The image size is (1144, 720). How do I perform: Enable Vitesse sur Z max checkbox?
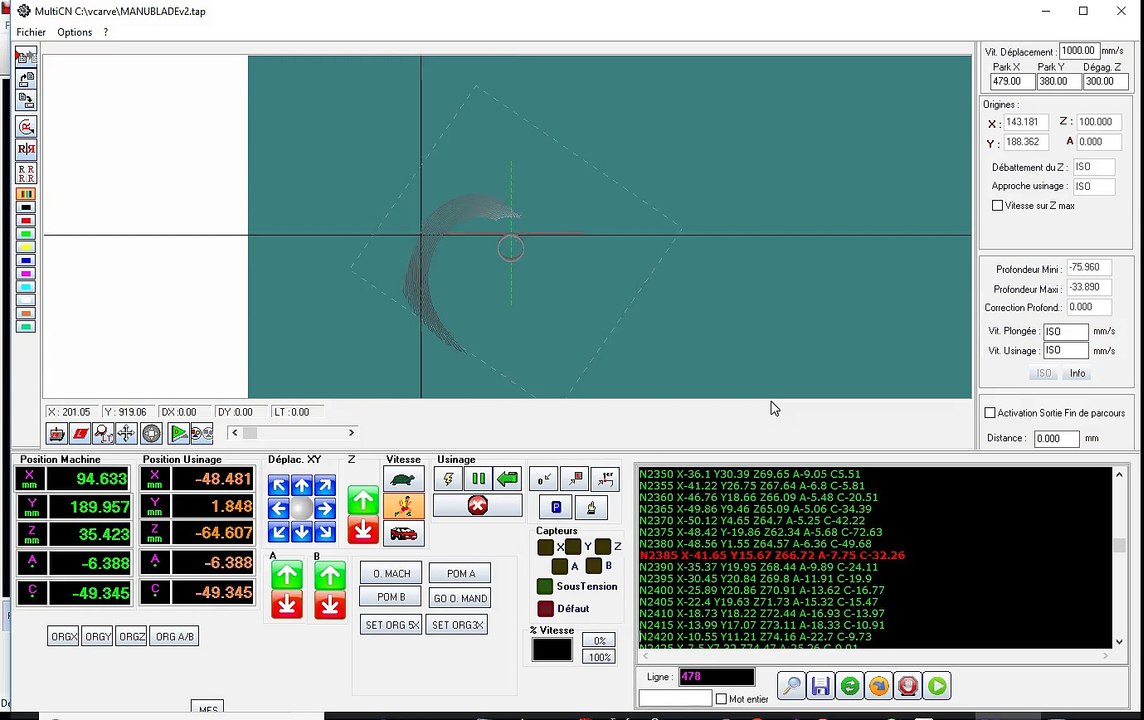(x=997, y=206)
